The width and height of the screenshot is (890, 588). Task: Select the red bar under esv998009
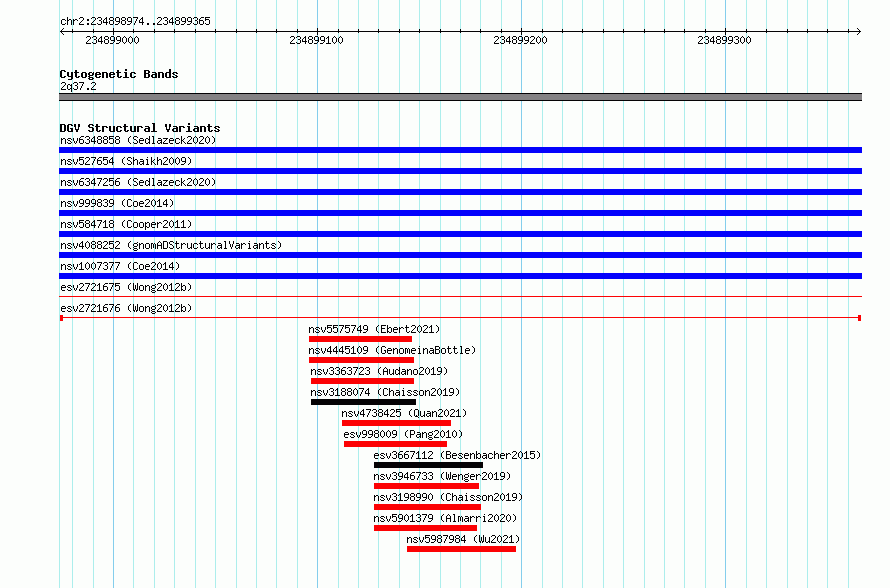pos(395,444)
